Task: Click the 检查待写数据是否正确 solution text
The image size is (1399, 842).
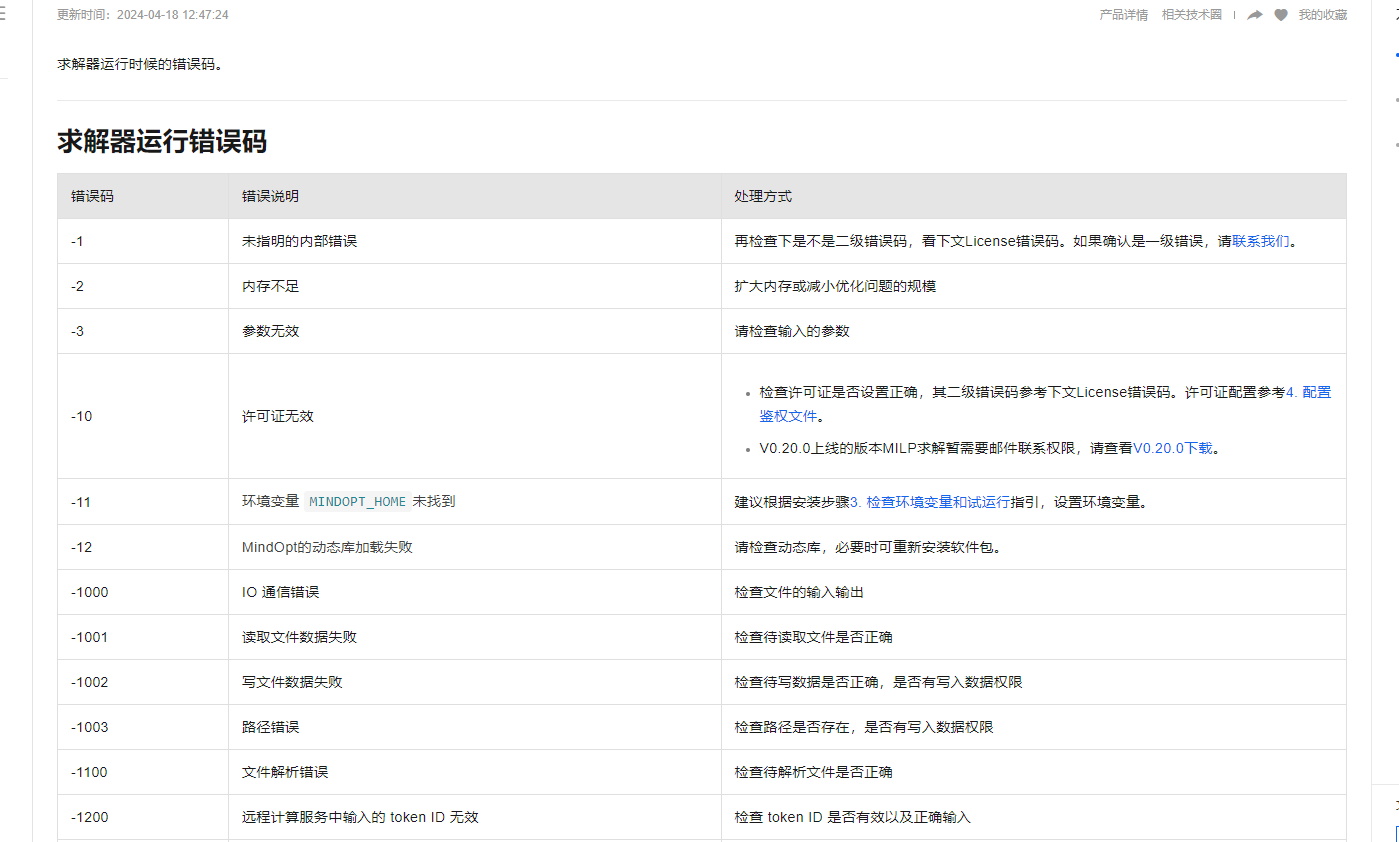Action: coord(878,682)
